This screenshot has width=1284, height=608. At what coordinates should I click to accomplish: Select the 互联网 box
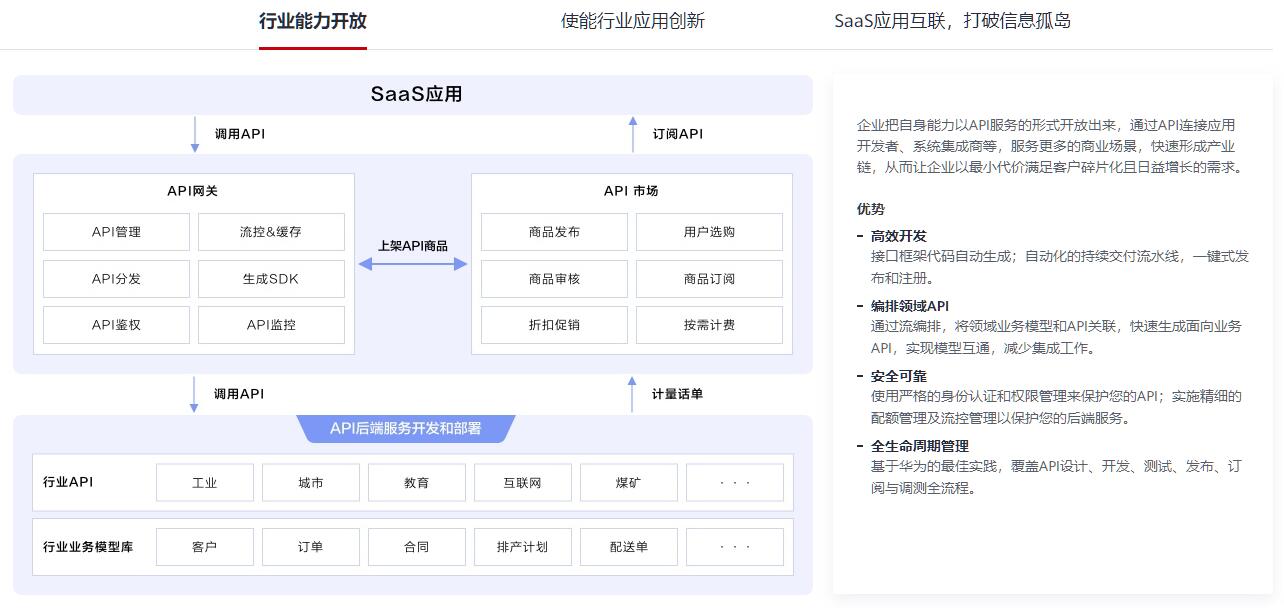523,483
